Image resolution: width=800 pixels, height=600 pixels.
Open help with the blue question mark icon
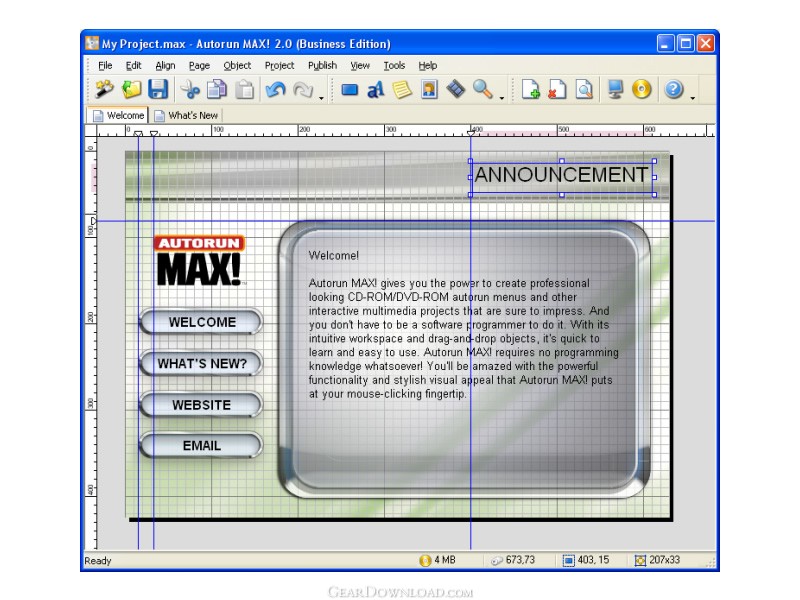point(674,90)
